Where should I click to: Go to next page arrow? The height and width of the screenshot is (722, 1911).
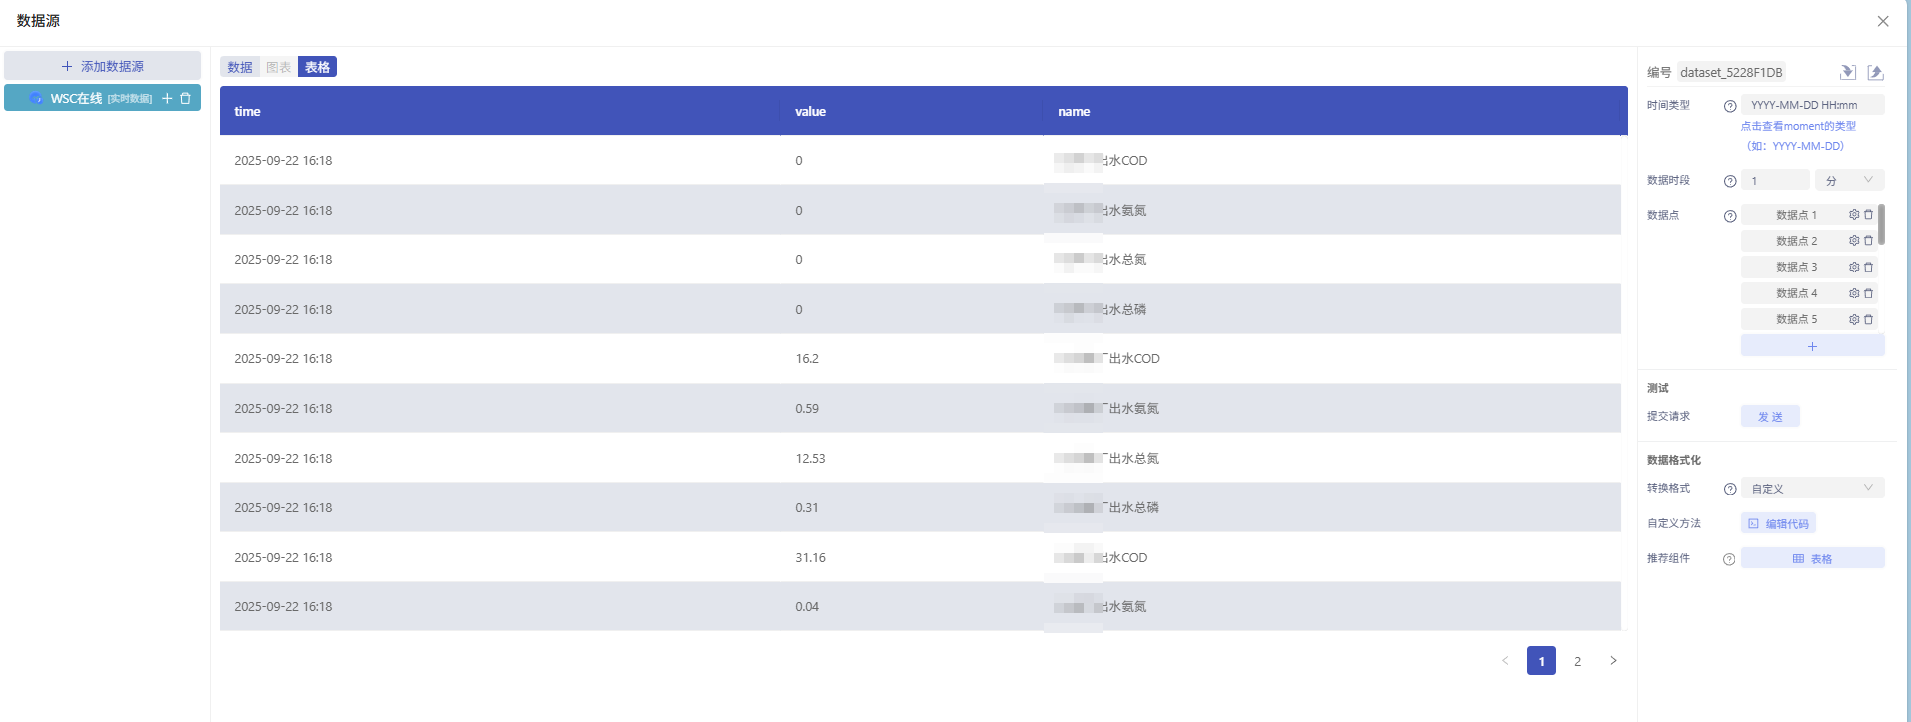point(1613,661)
